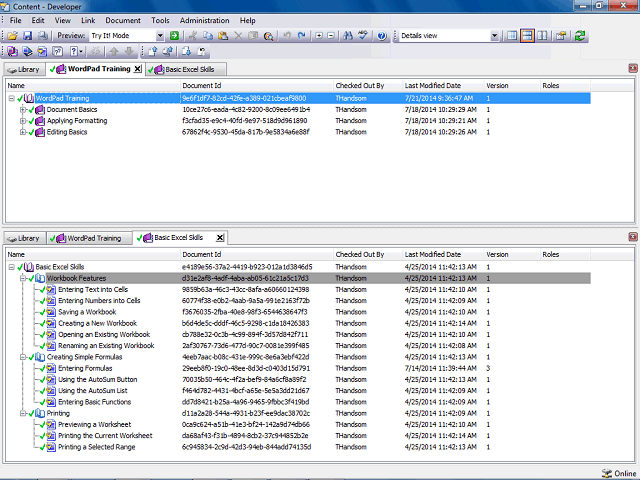640x480 pixels.
Task: Click the folder properties icon beside Refresh
Action: [561, 36]
